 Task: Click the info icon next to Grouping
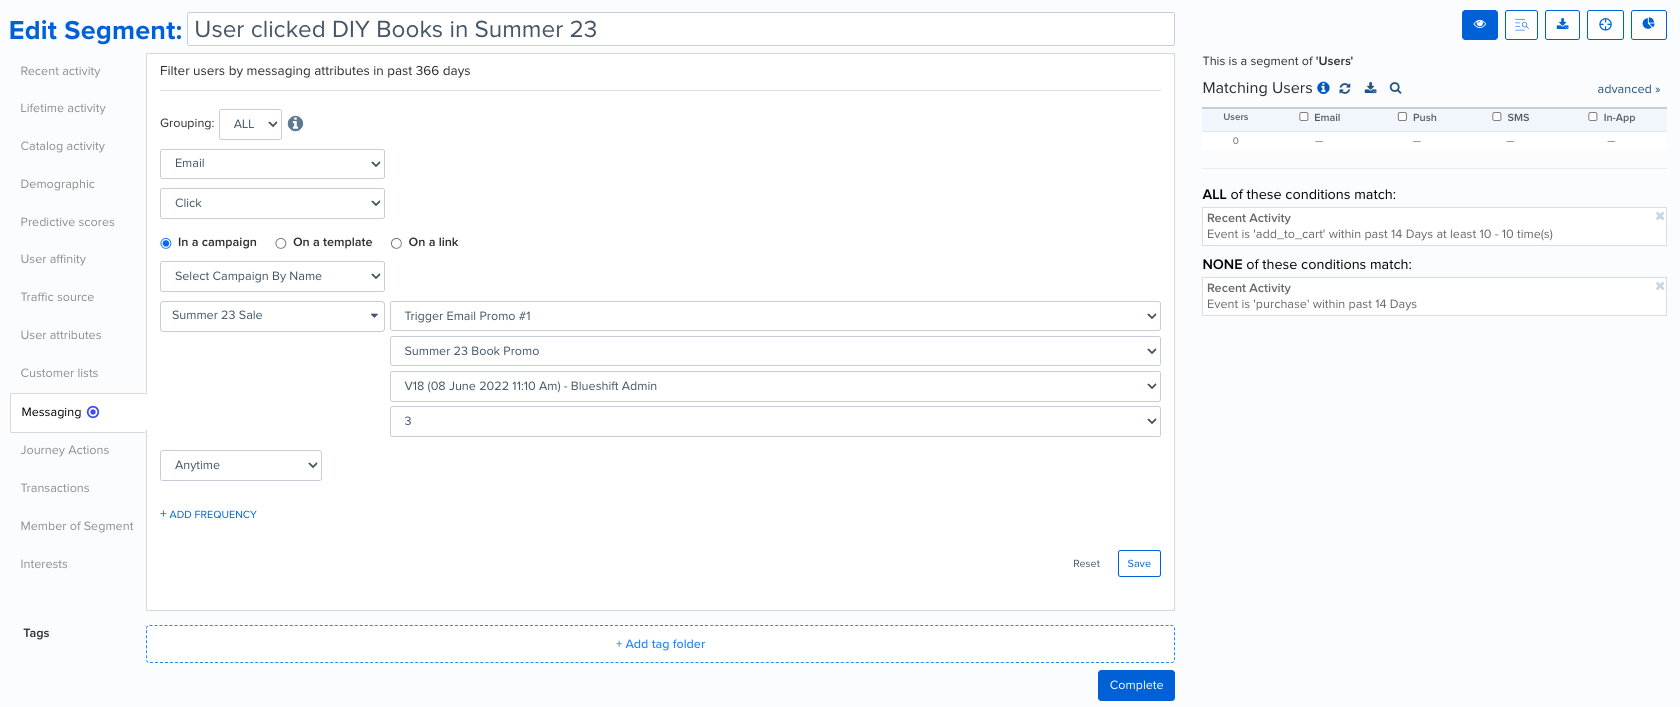coord(296,123)
